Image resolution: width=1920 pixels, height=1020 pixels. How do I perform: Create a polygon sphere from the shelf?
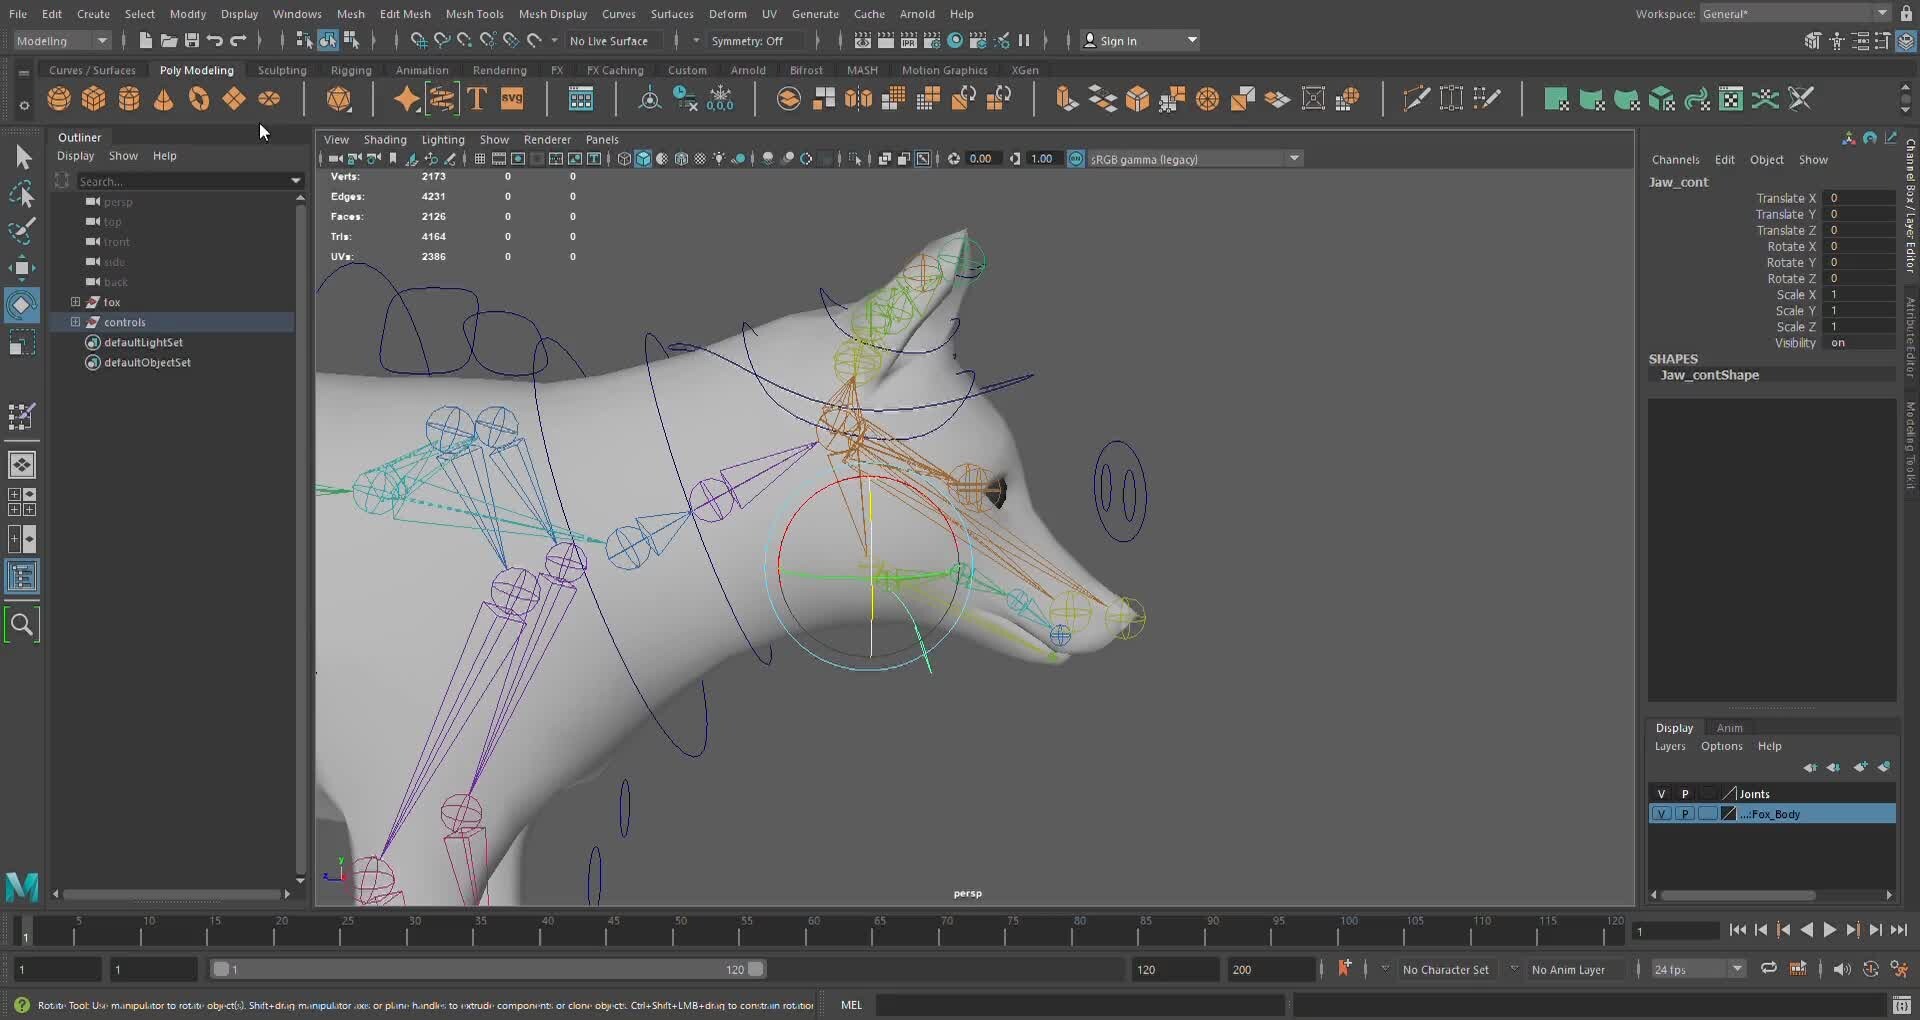pos(58,98)
